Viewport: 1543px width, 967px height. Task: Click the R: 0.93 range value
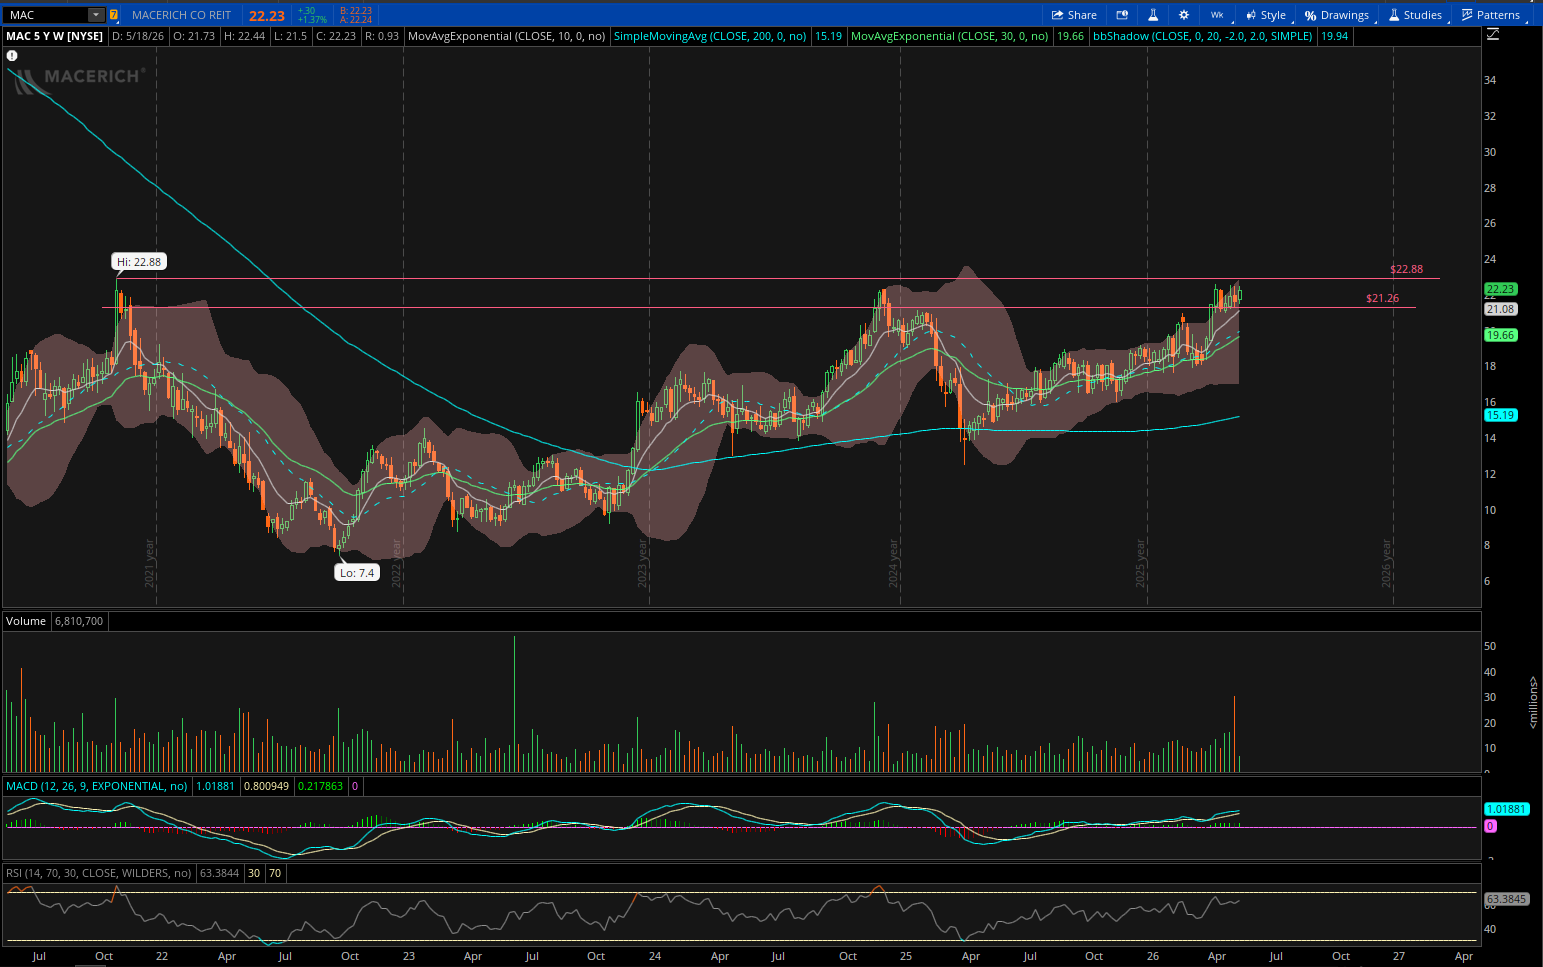coord(382,36)
